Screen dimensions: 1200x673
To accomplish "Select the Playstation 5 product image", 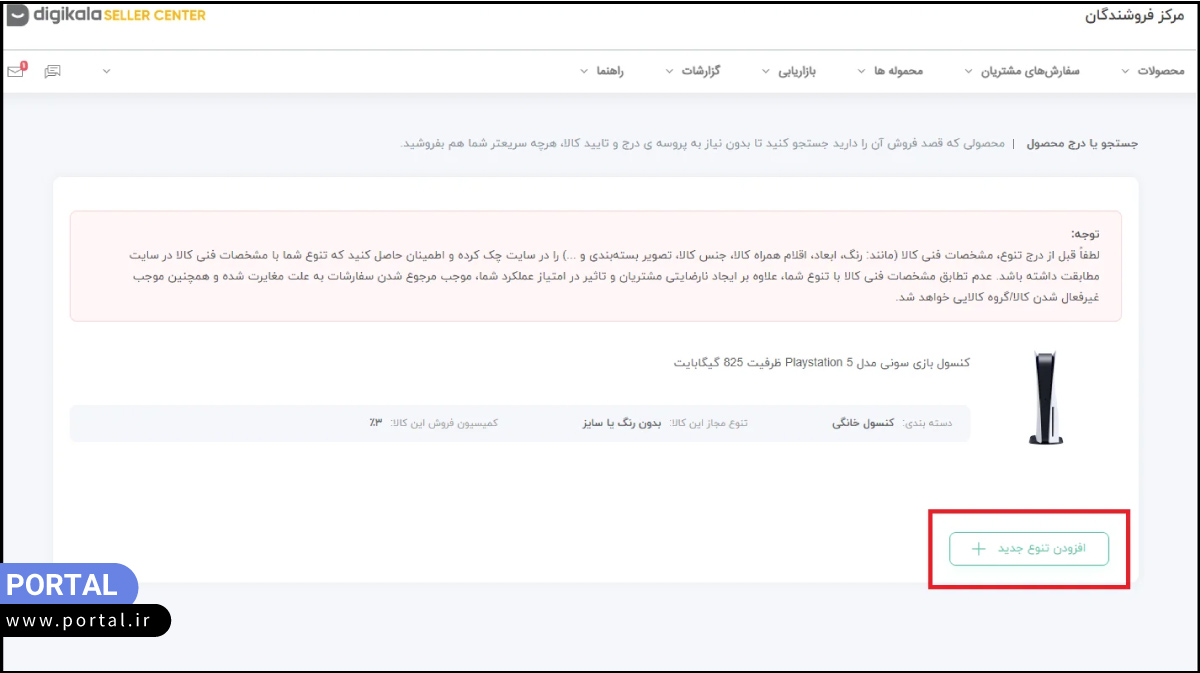I will point(1044,400).
